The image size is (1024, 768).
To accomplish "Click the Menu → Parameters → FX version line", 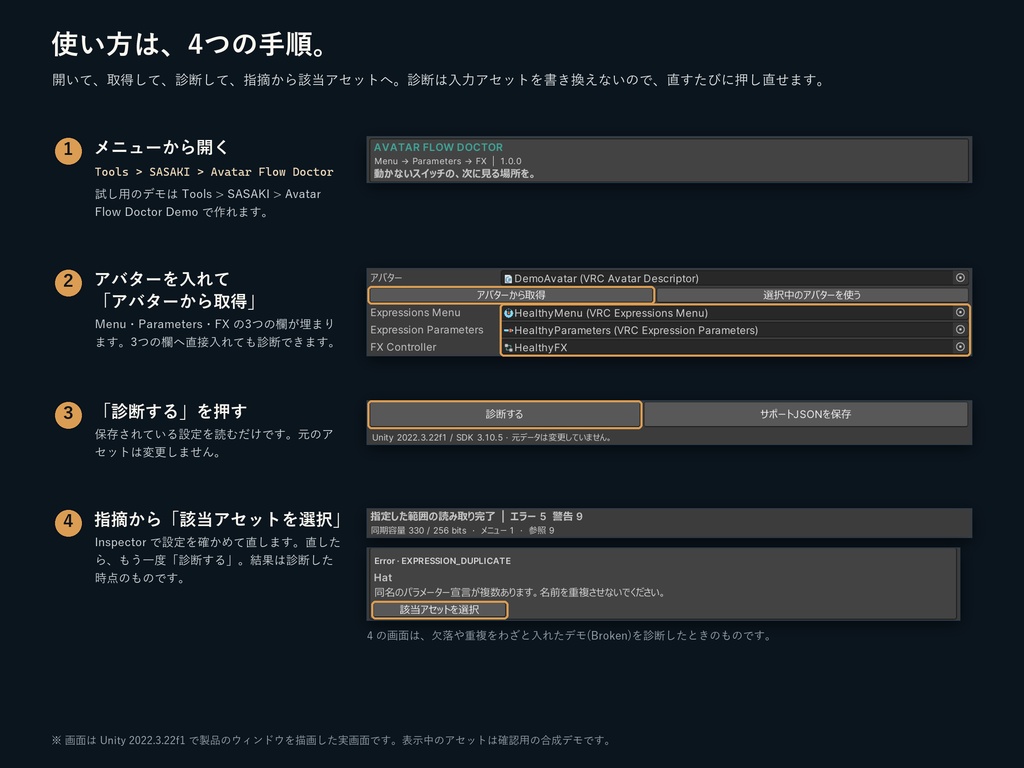I will pyautogui.click(x=447, y=161).
